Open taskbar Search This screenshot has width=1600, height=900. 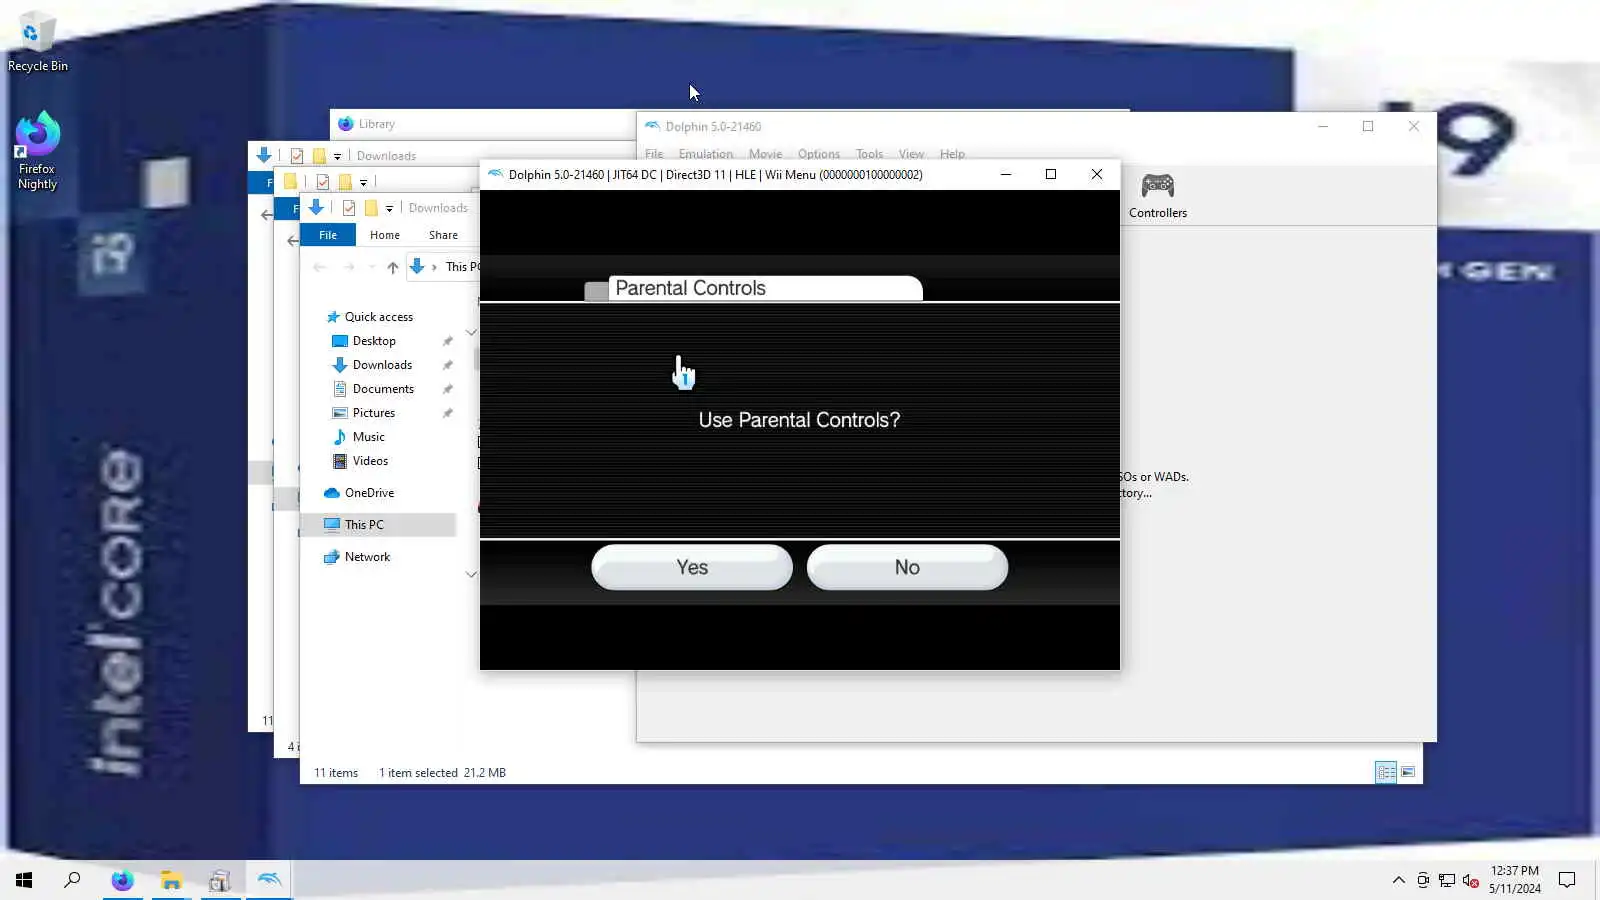[x=72, y=880]
